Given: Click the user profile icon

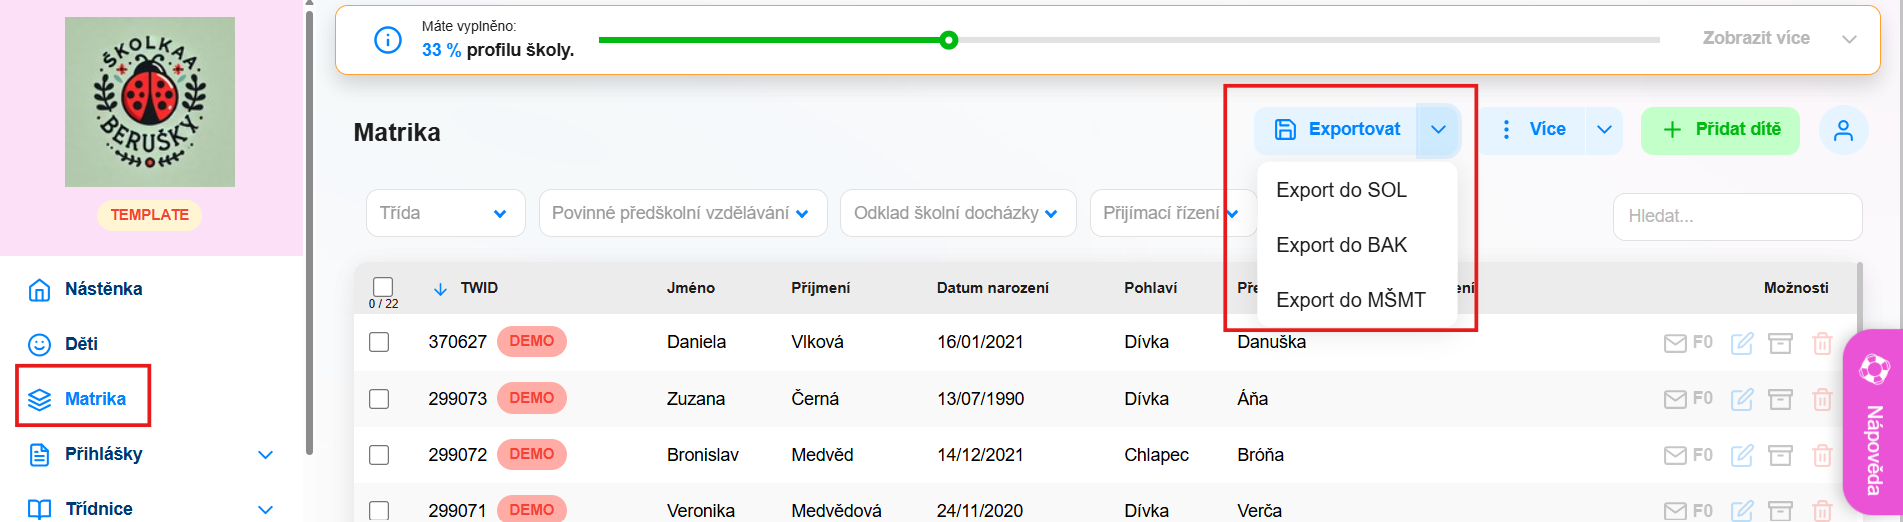Looking at the screenshot, I should click(1843, 130).
